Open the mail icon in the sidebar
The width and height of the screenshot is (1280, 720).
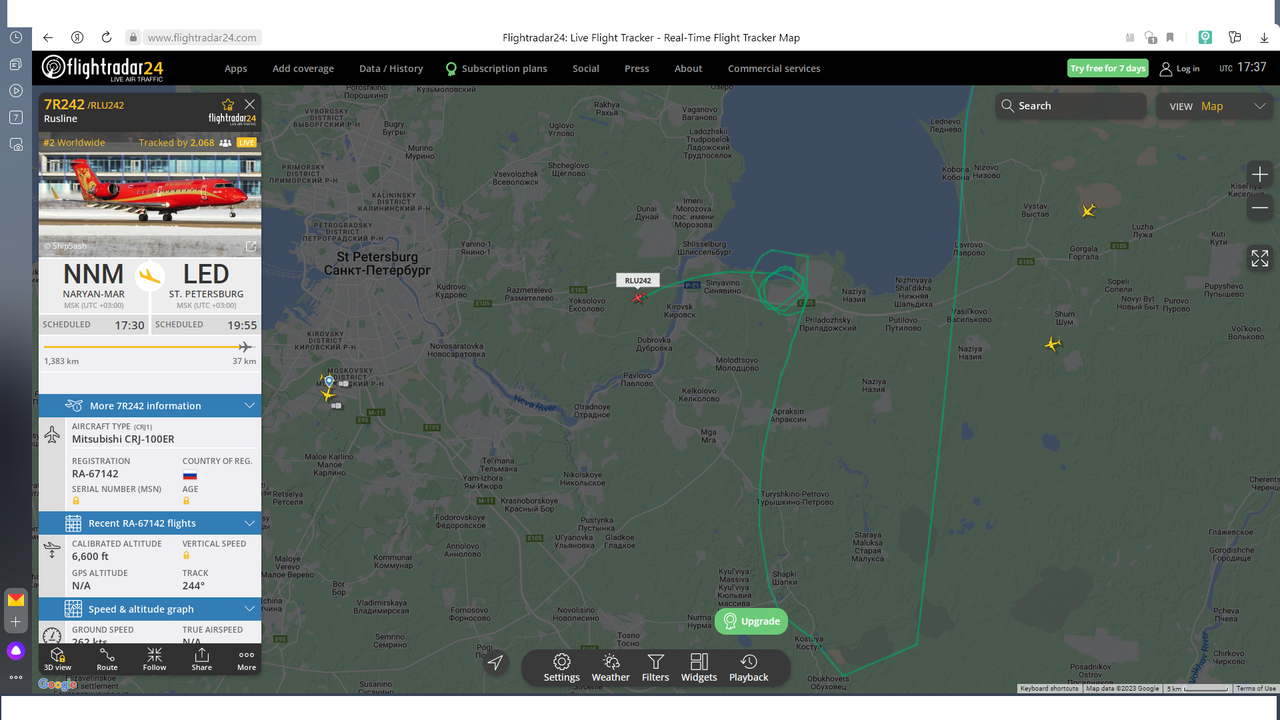tap(16, 600)
